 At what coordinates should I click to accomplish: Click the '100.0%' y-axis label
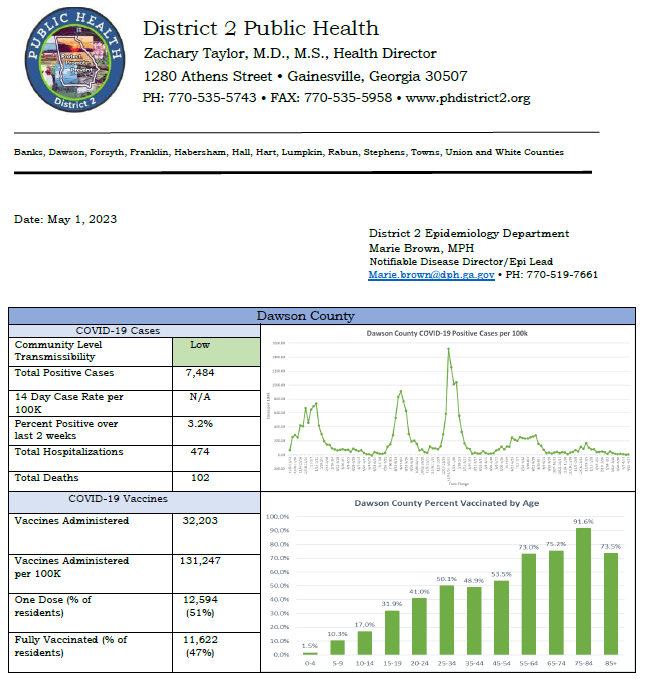(278, 517)
